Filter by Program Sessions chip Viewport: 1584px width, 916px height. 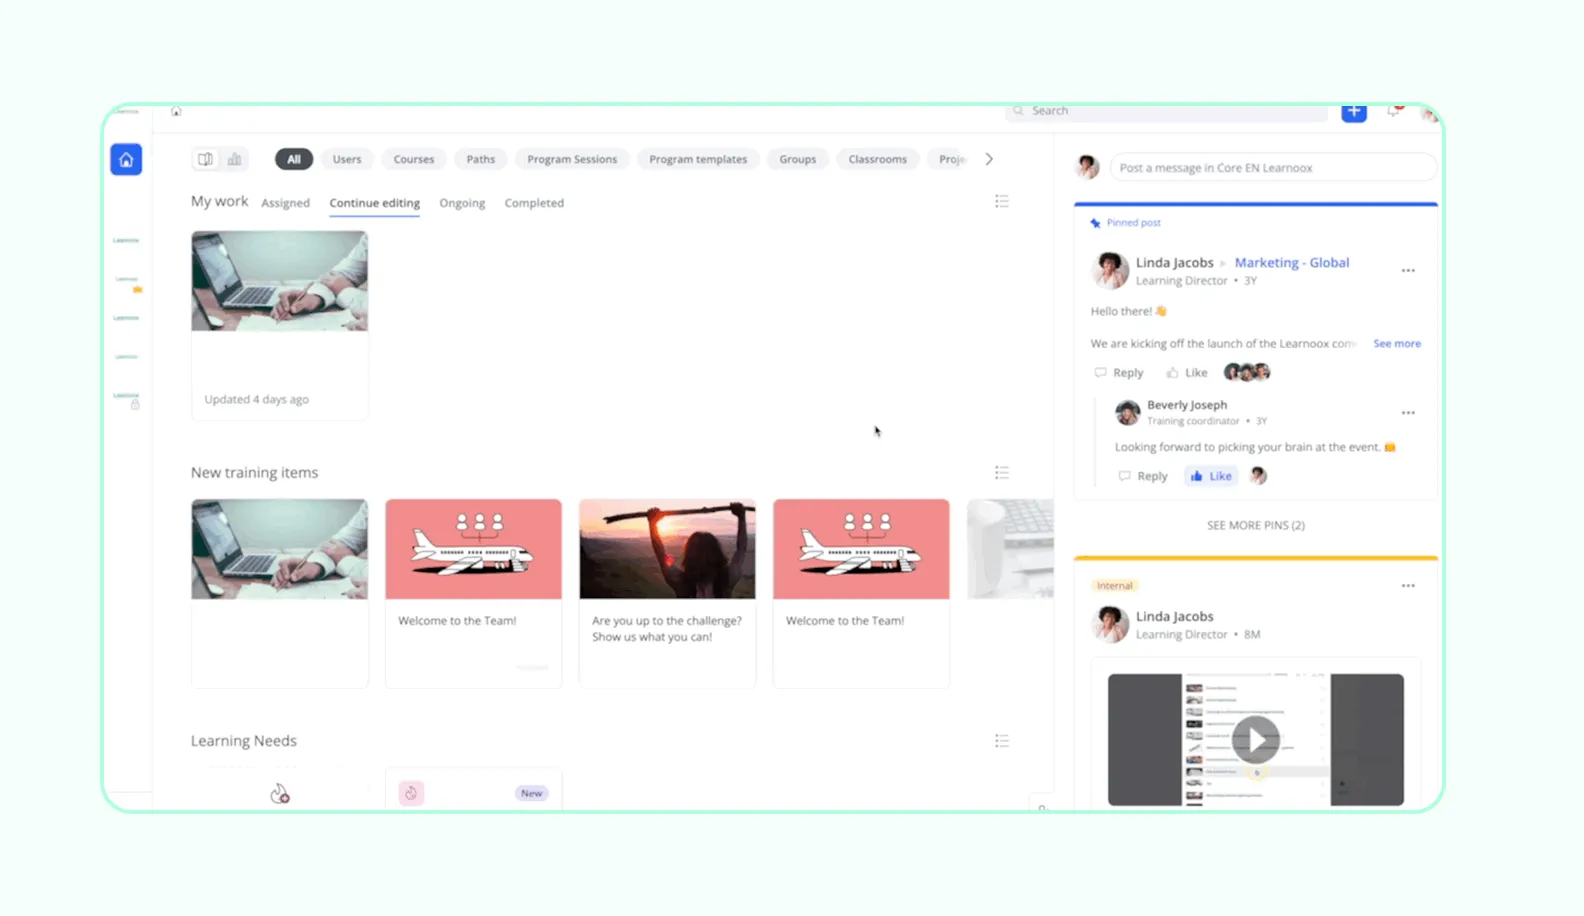(572, 159)
